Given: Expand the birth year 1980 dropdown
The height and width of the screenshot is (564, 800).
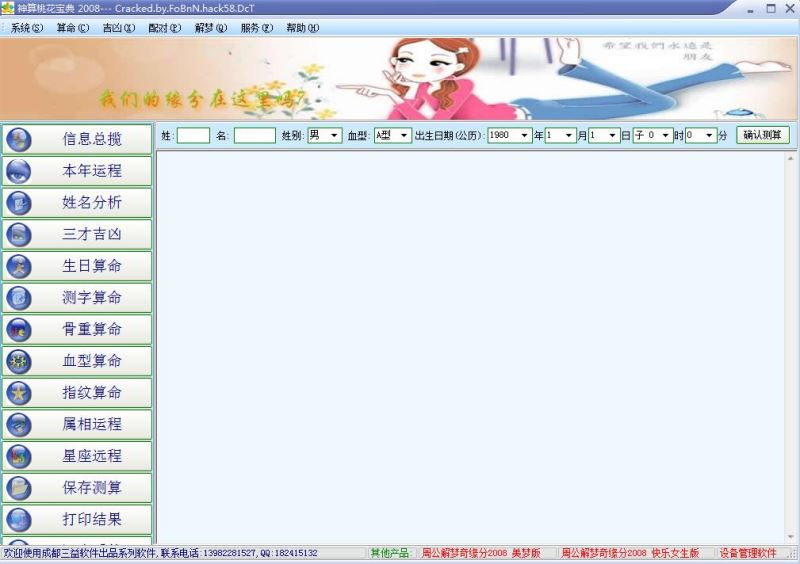Looking at the screenshot, I should 524,135.
